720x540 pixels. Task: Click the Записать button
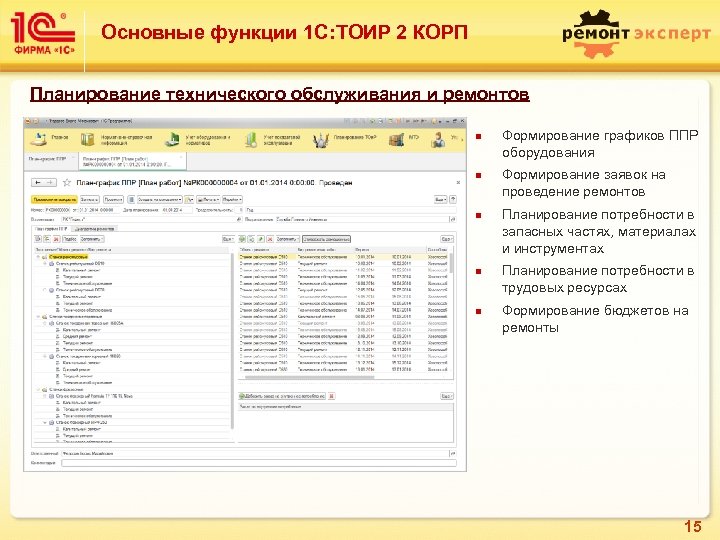(90, 200)
